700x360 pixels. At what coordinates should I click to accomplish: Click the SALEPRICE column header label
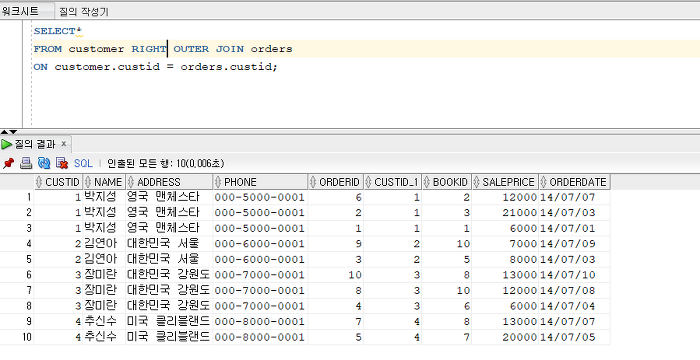(x=508, y=182)
